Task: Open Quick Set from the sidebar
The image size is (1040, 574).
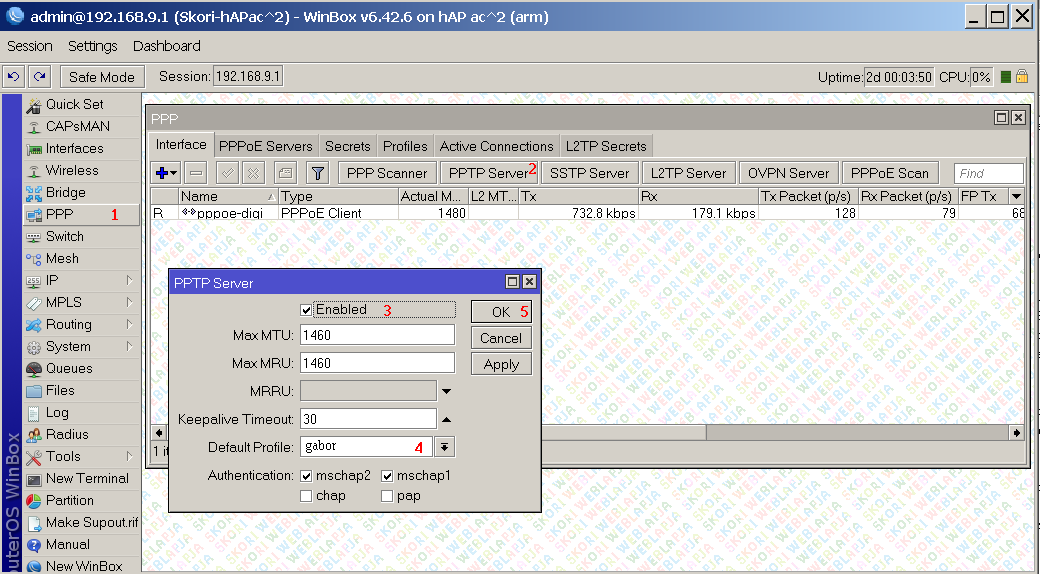Action: click(74, 104)
